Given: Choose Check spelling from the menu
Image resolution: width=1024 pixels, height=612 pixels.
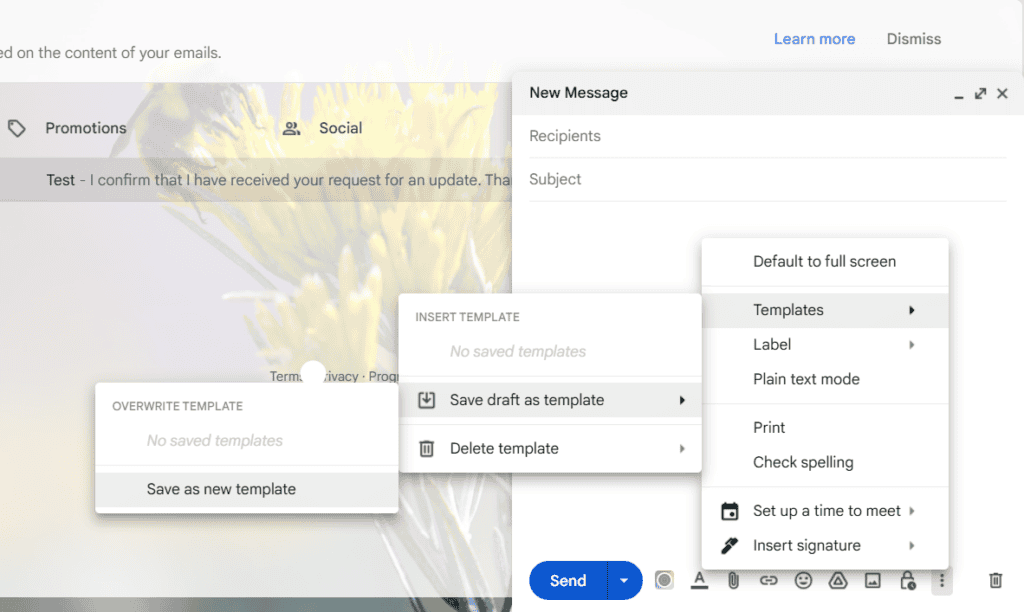Looking at the screenshot, I should coord(803,462).
